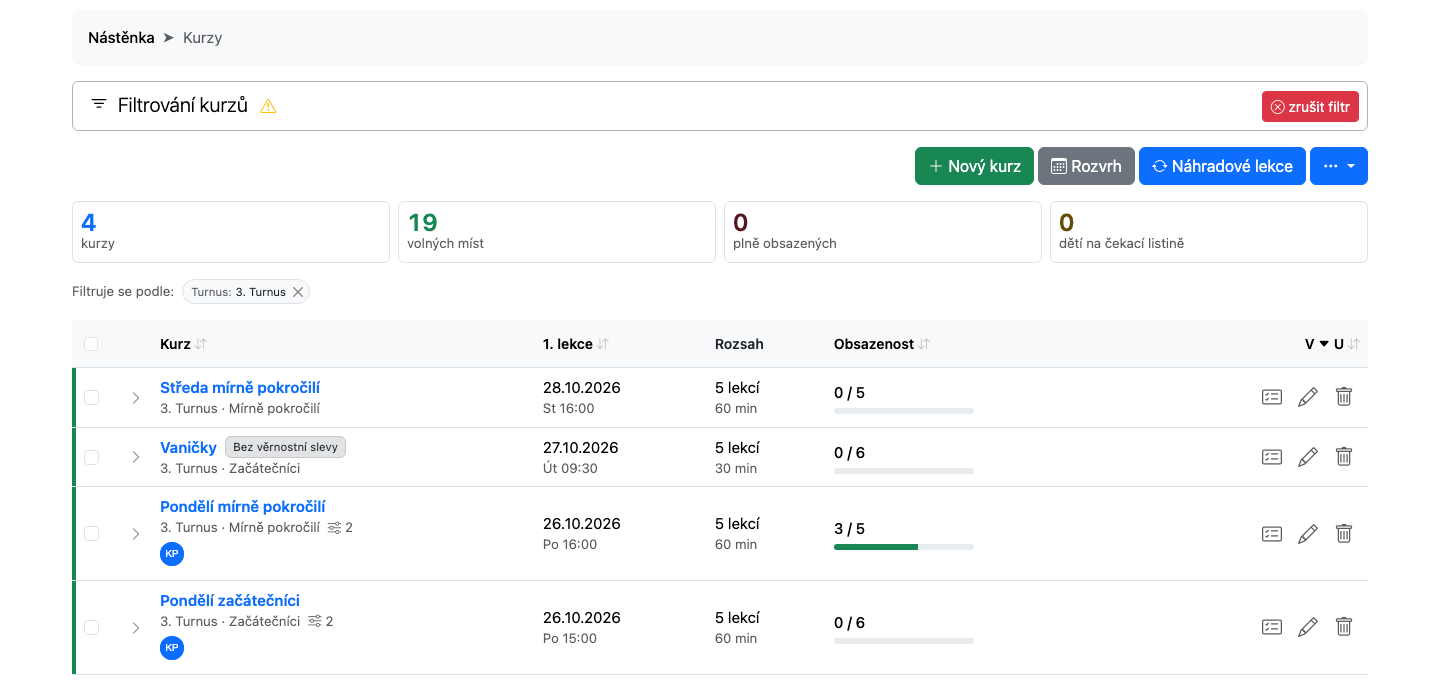This screenshot has height=685, width=1440.
Task: Open attendance list icon for Středa mírně pokročilí
Action: pos(1271,397)
